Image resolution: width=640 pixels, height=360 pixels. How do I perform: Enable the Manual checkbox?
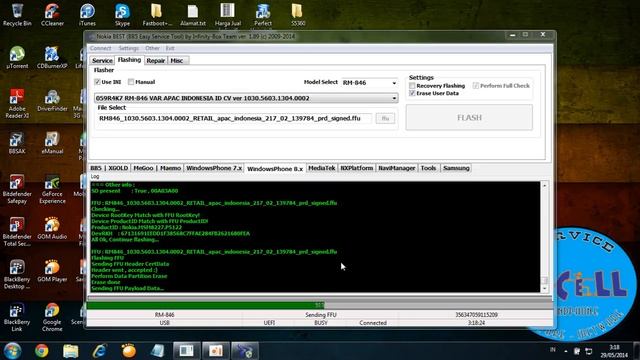[131, 82]
